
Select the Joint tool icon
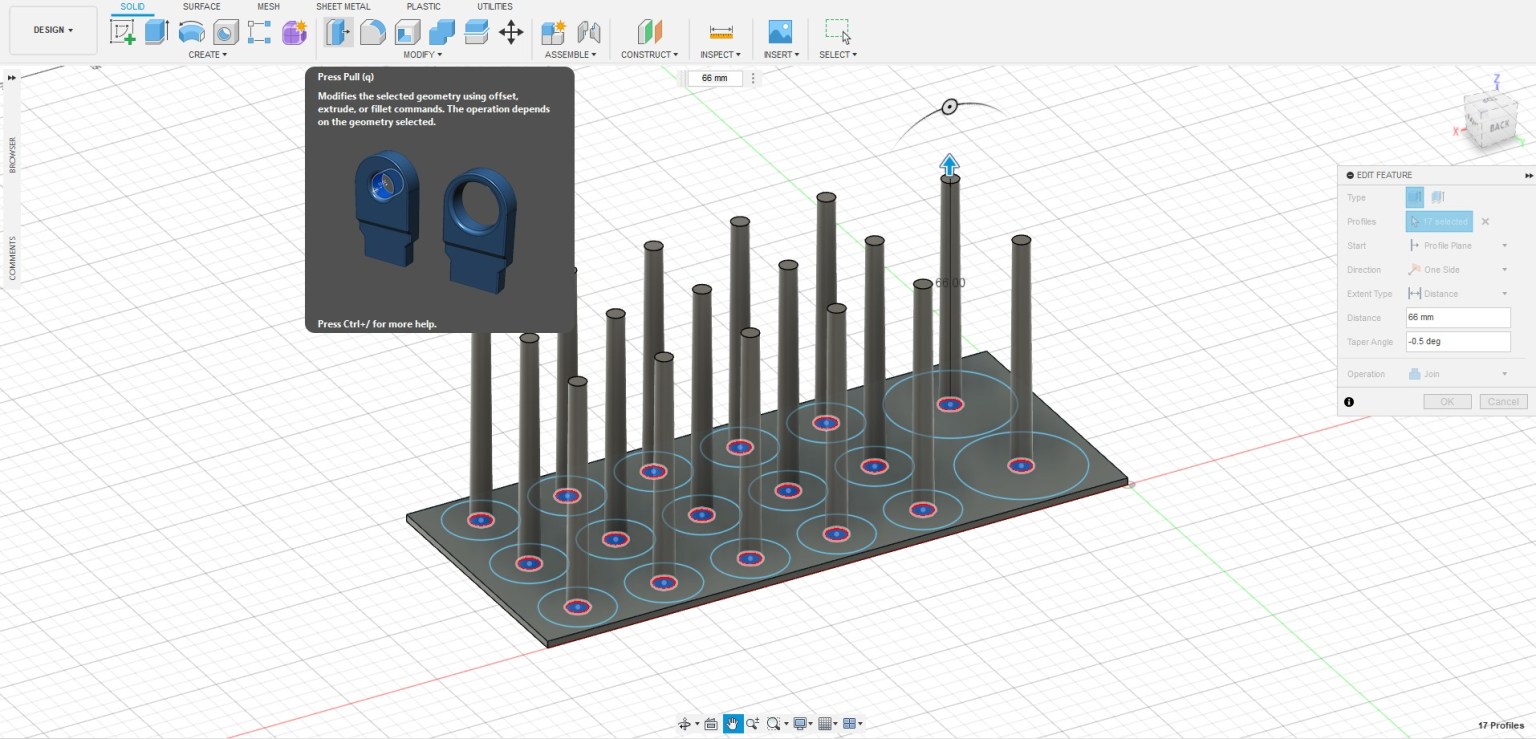click(589, 32)
